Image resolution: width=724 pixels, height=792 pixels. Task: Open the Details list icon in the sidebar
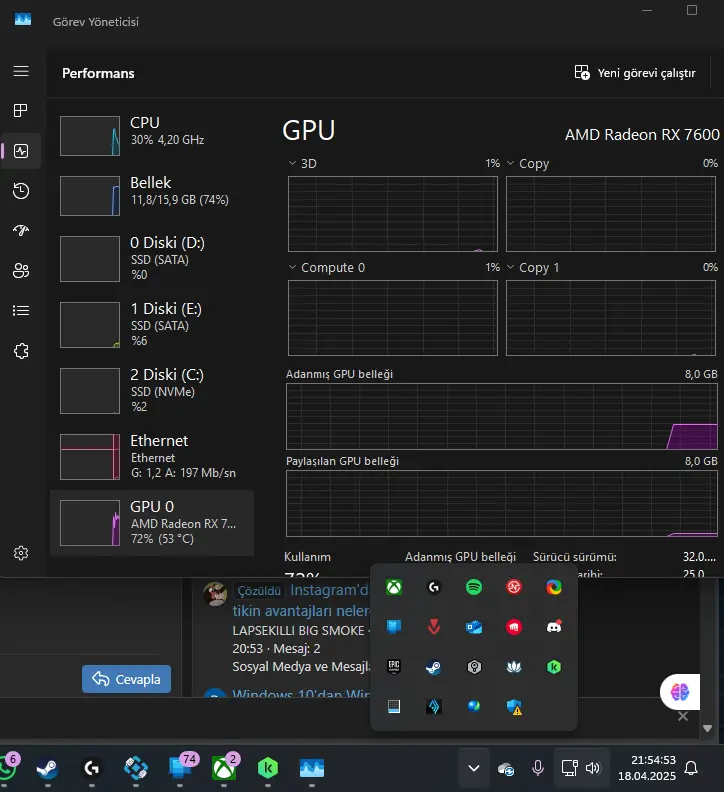point(21,310)
